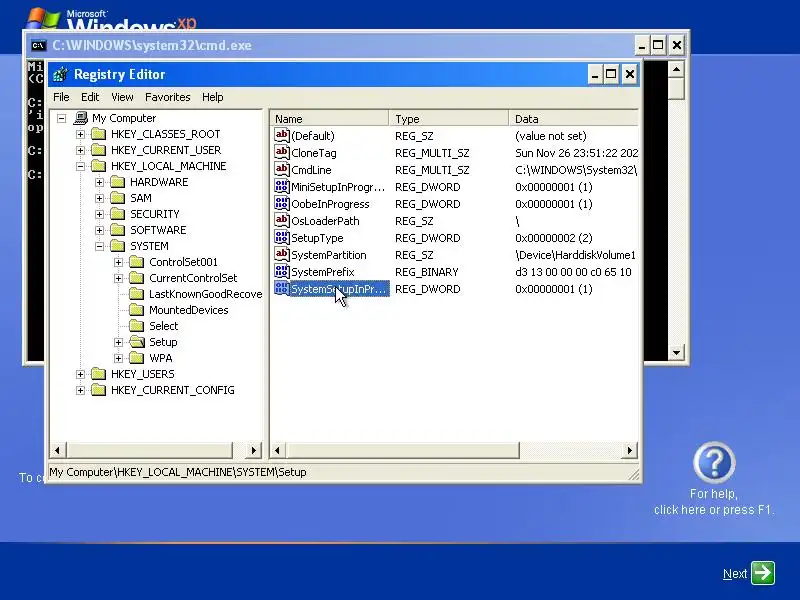Select the SystemSetupInProgress value

click(338, 289)
